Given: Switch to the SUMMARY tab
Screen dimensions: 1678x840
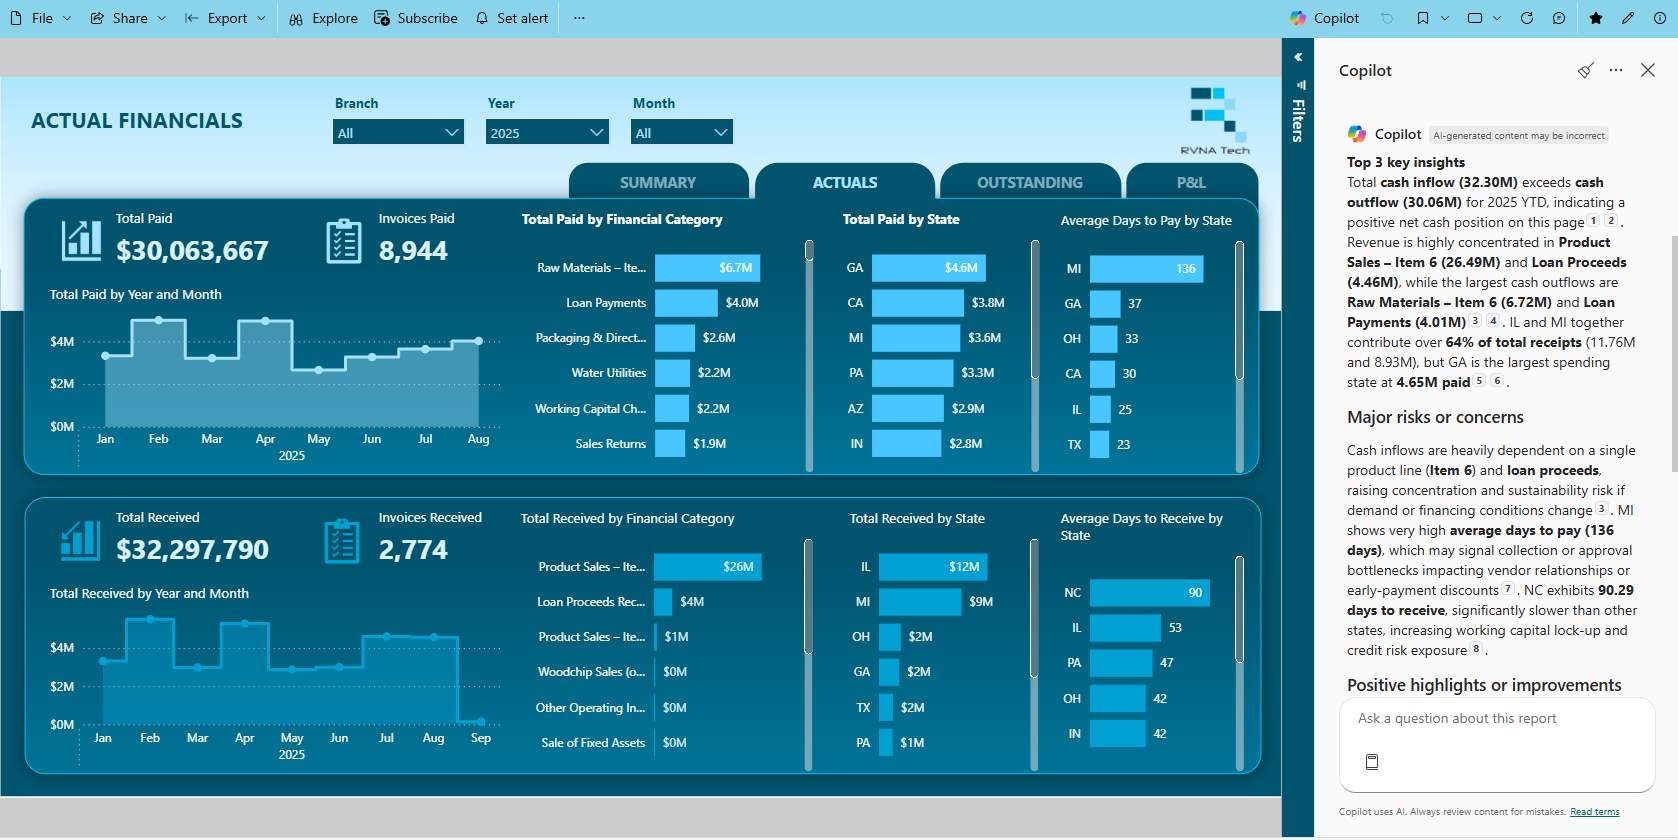Looking at the screenshot, I should 658,182.
